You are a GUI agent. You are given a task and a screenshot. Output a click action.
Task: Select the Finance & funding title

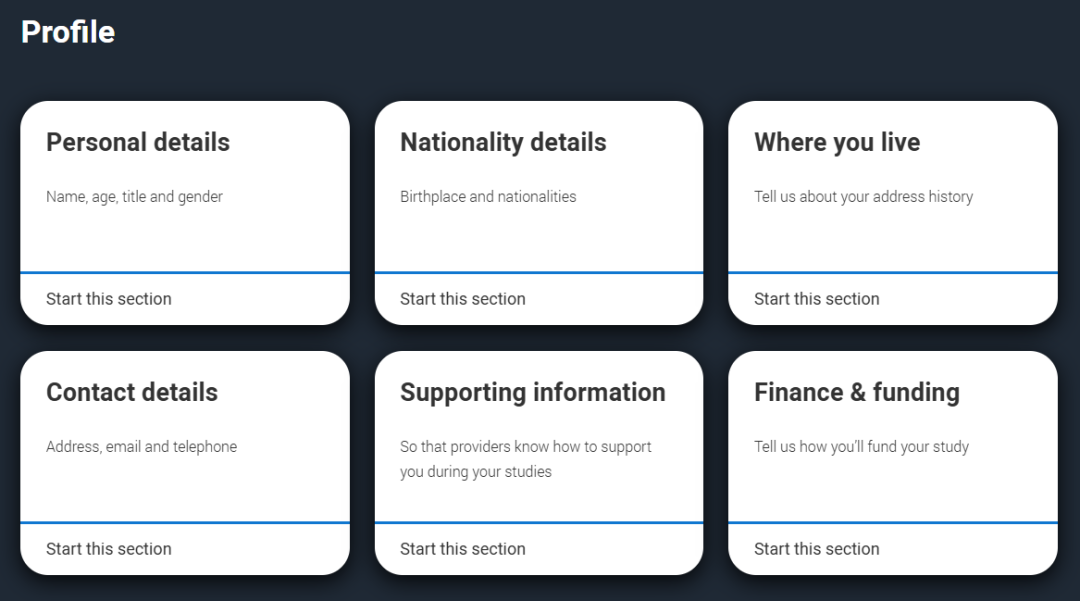pos(857,392)
